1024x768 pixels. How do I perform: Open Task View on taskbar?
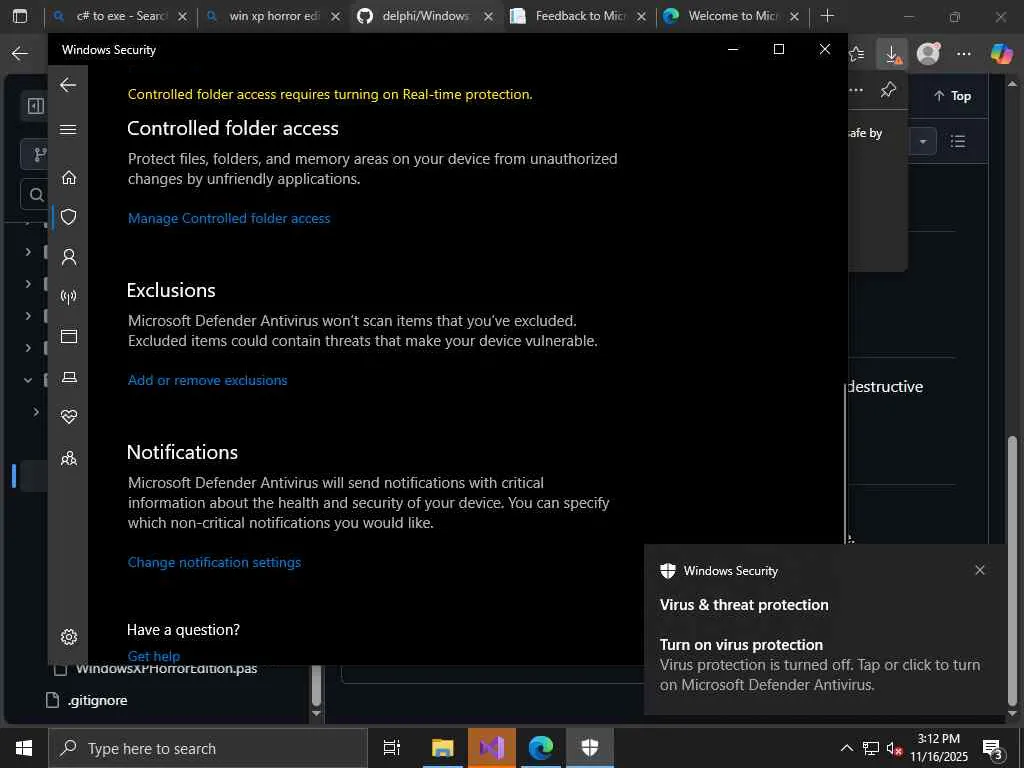click(392, 748)
